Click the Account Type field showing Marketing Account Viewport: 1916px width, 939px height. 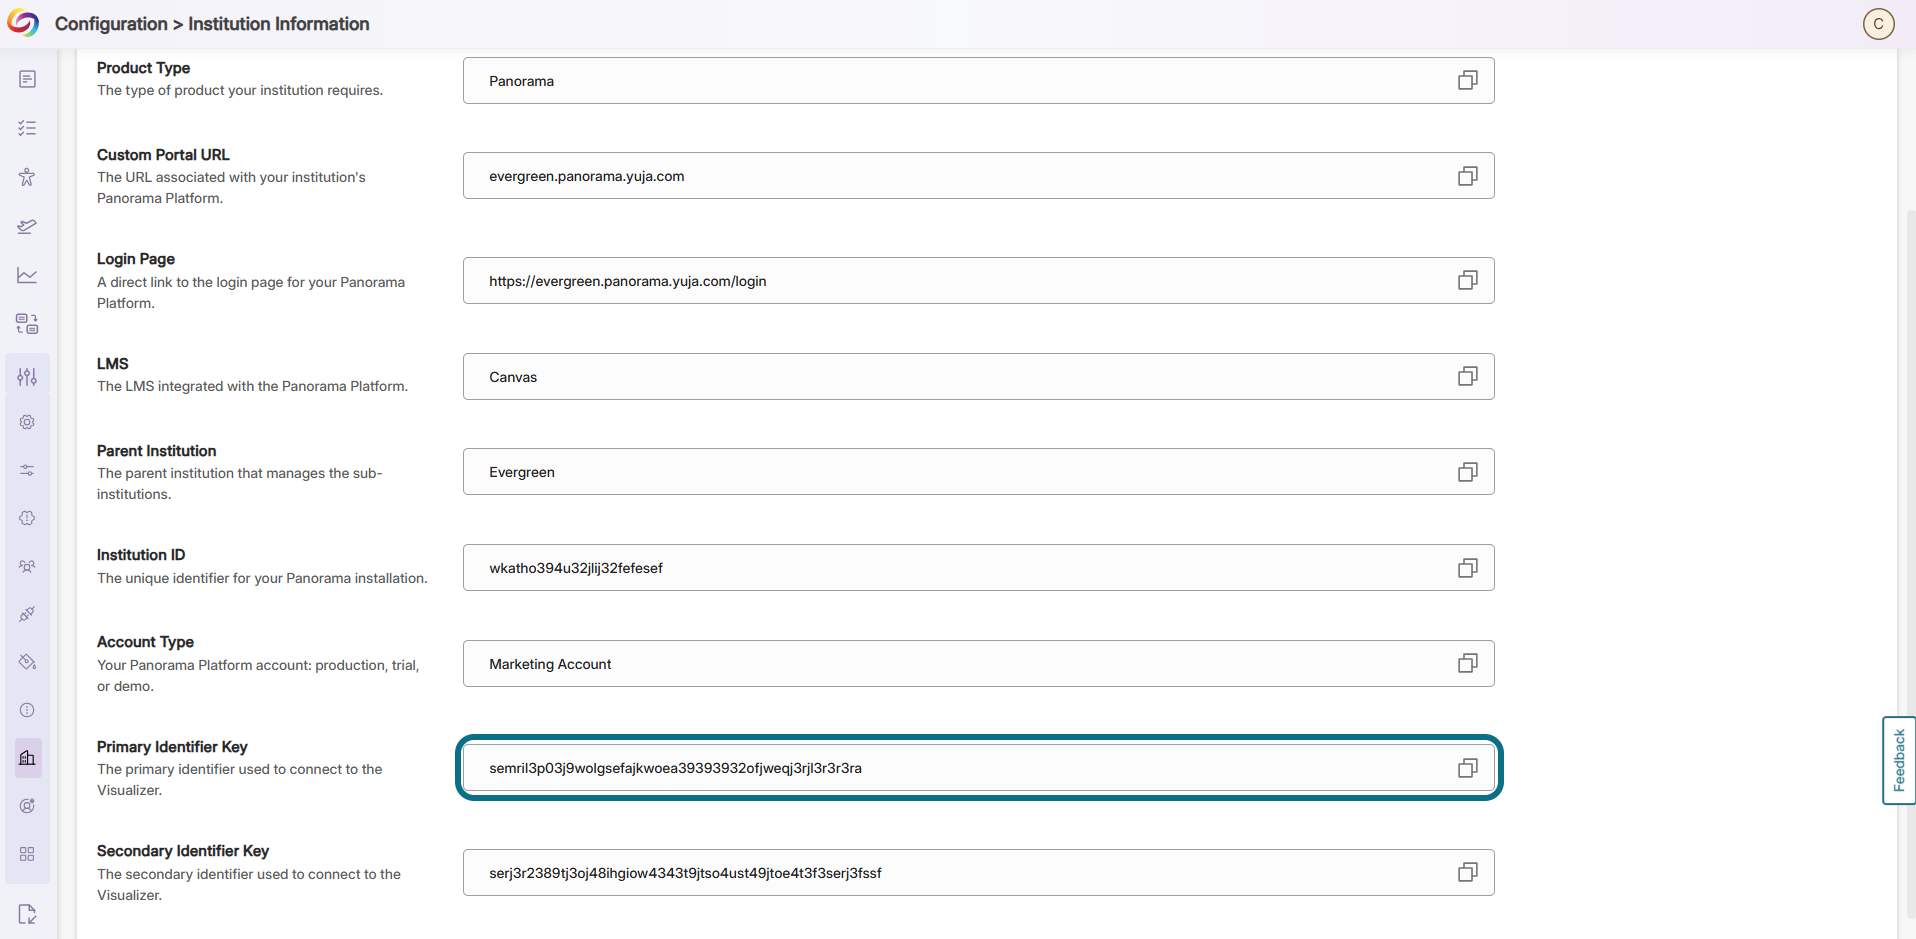tap(978, 663)
